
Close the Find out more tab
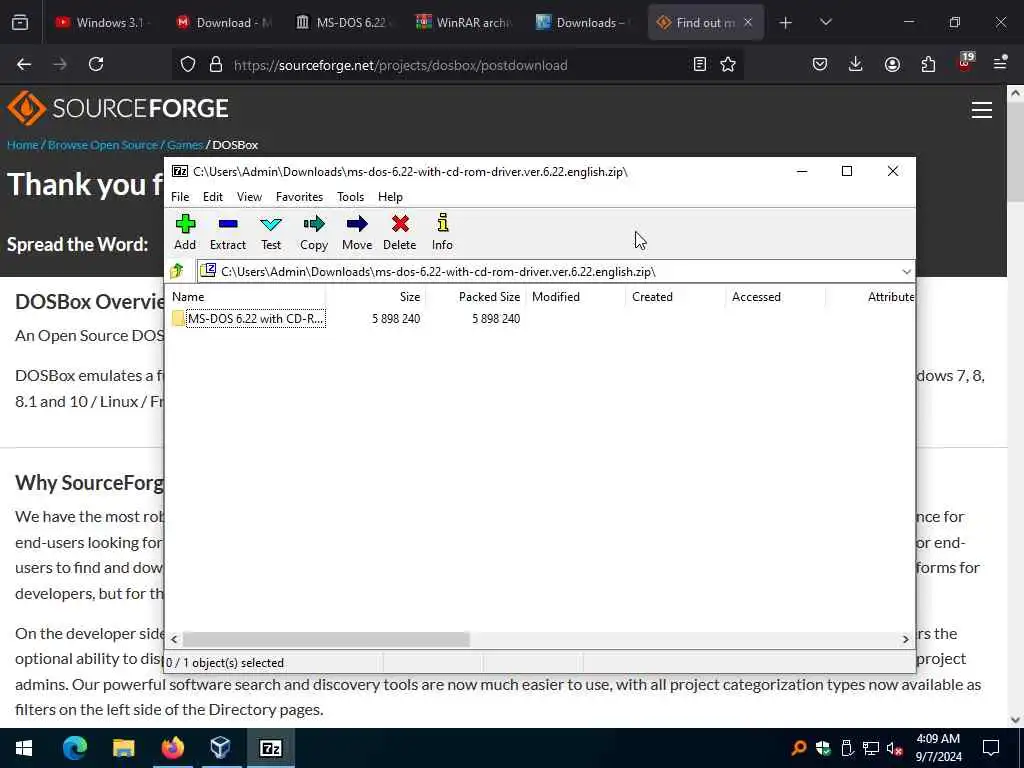(748, 22)
